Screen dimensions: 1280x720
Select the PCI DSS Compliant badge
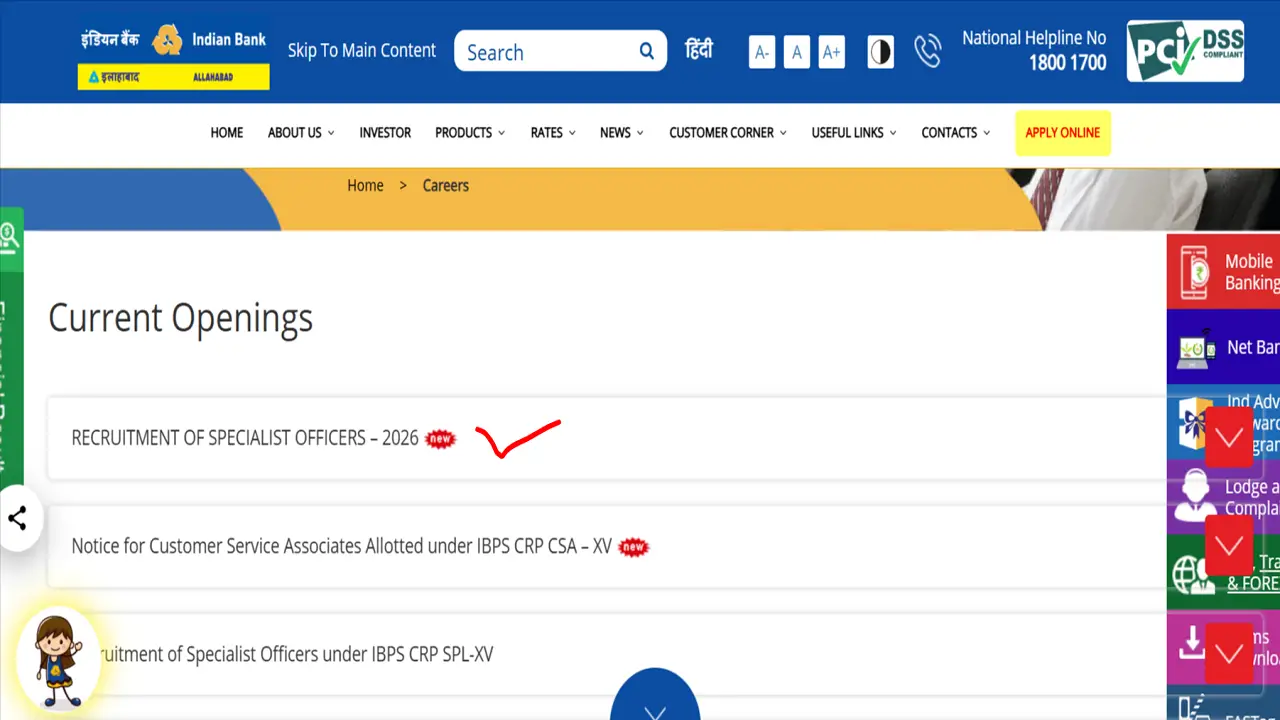(1185, 50)
